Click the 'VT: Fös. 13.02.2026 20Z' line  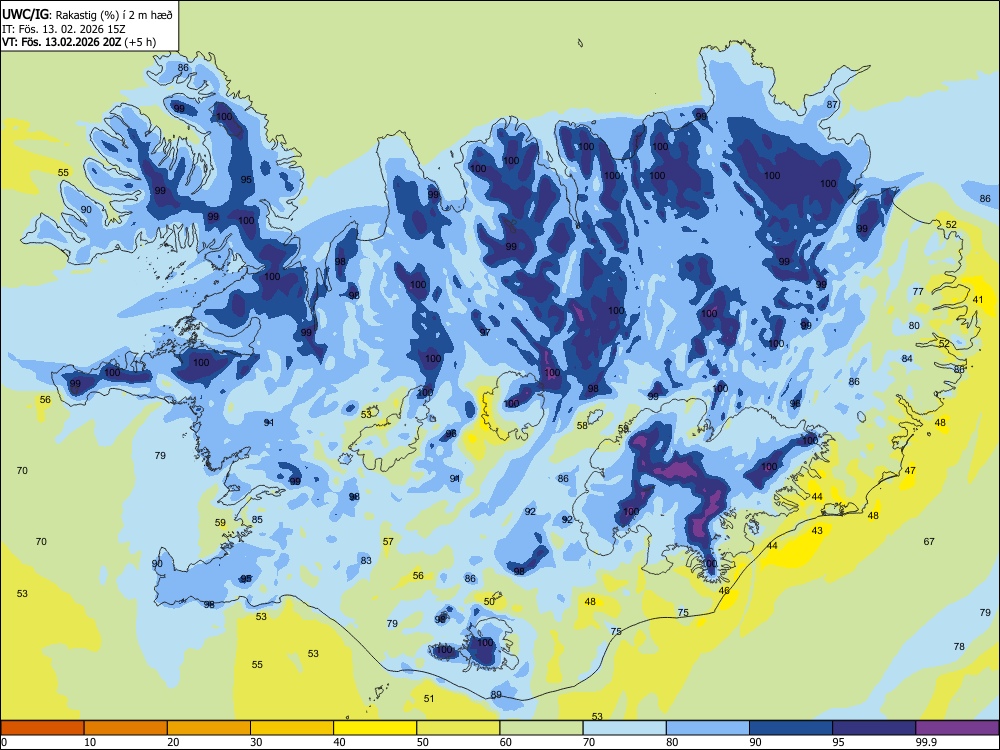coord(61,42)
